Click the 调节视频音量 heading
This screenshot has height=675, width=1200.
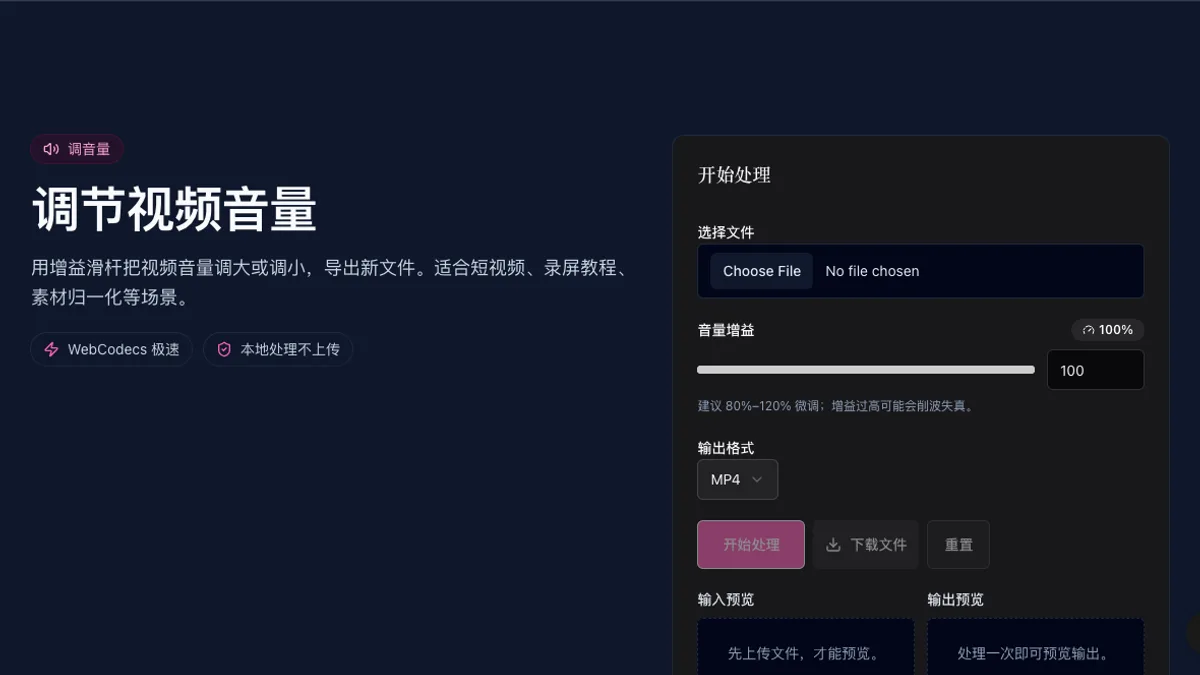coord(174,209)
